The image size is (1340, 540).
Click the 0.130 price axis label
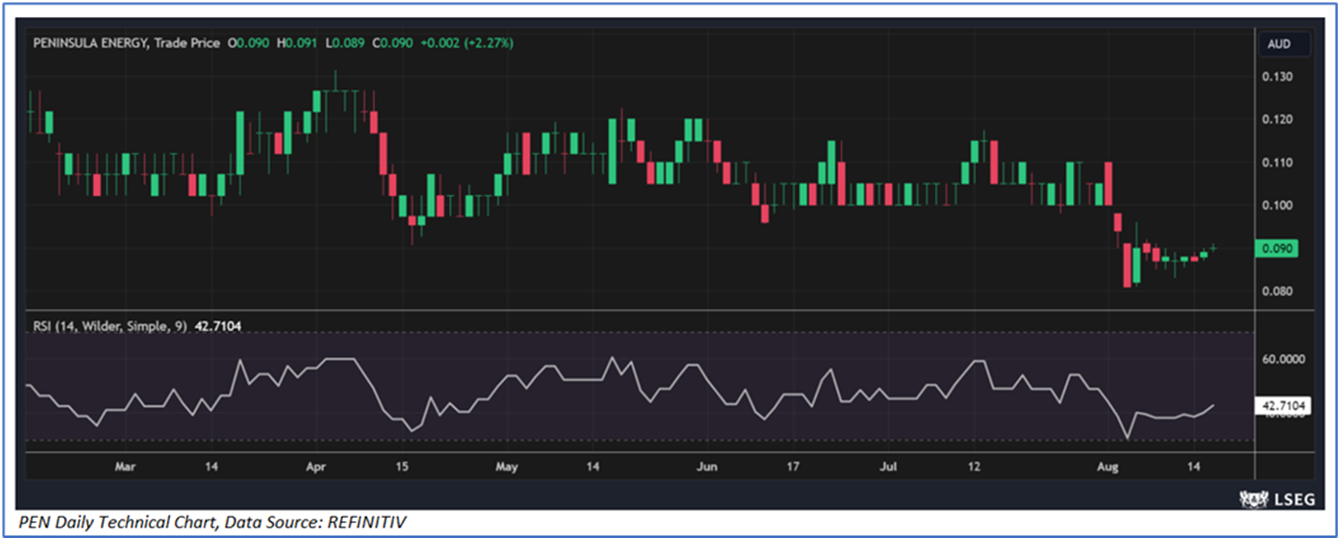coord(1279,78)
